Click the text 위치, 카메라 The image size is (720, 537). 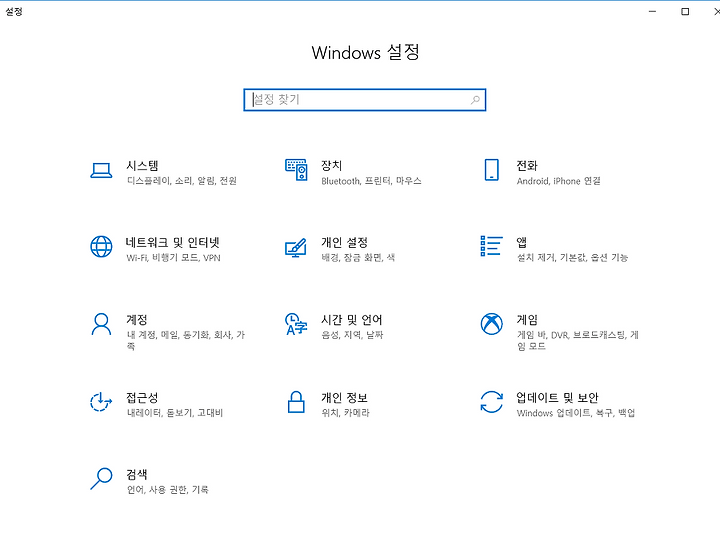pyautogui.click(x=345, y=413)
